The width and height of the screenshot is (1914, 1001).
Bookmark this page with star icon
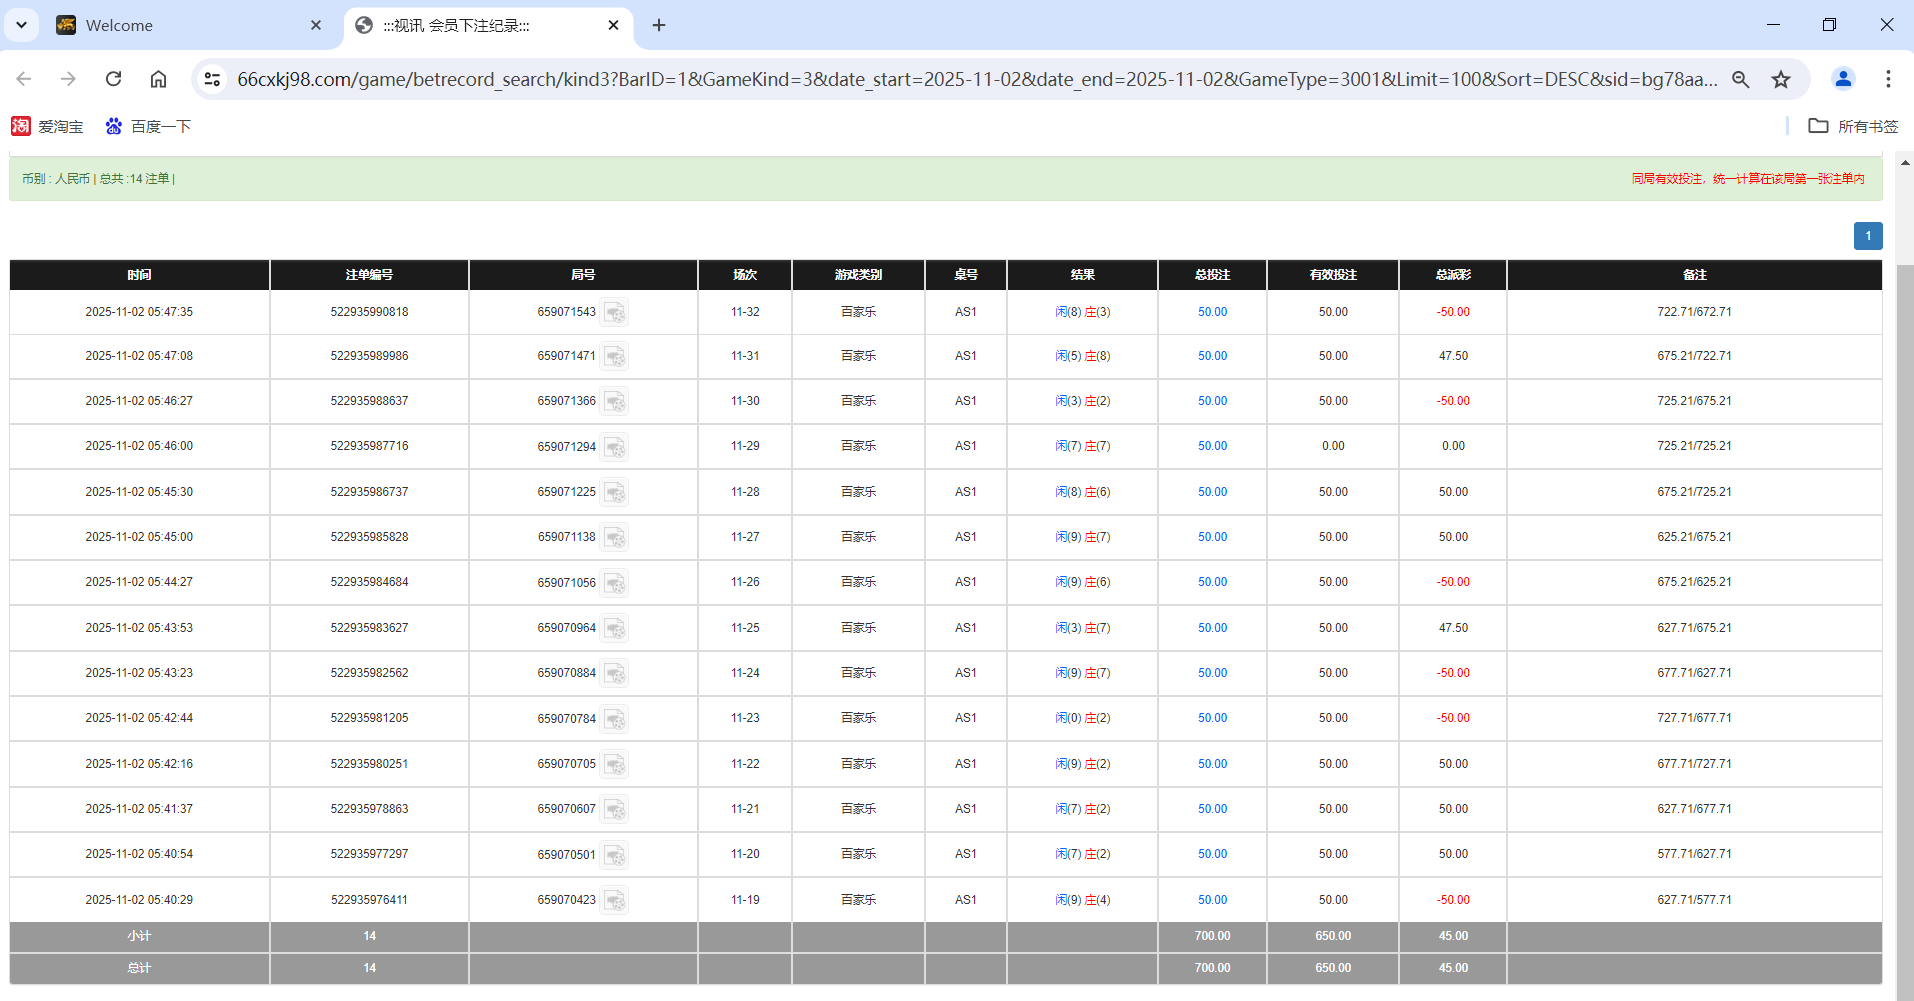click(1781, 79)
